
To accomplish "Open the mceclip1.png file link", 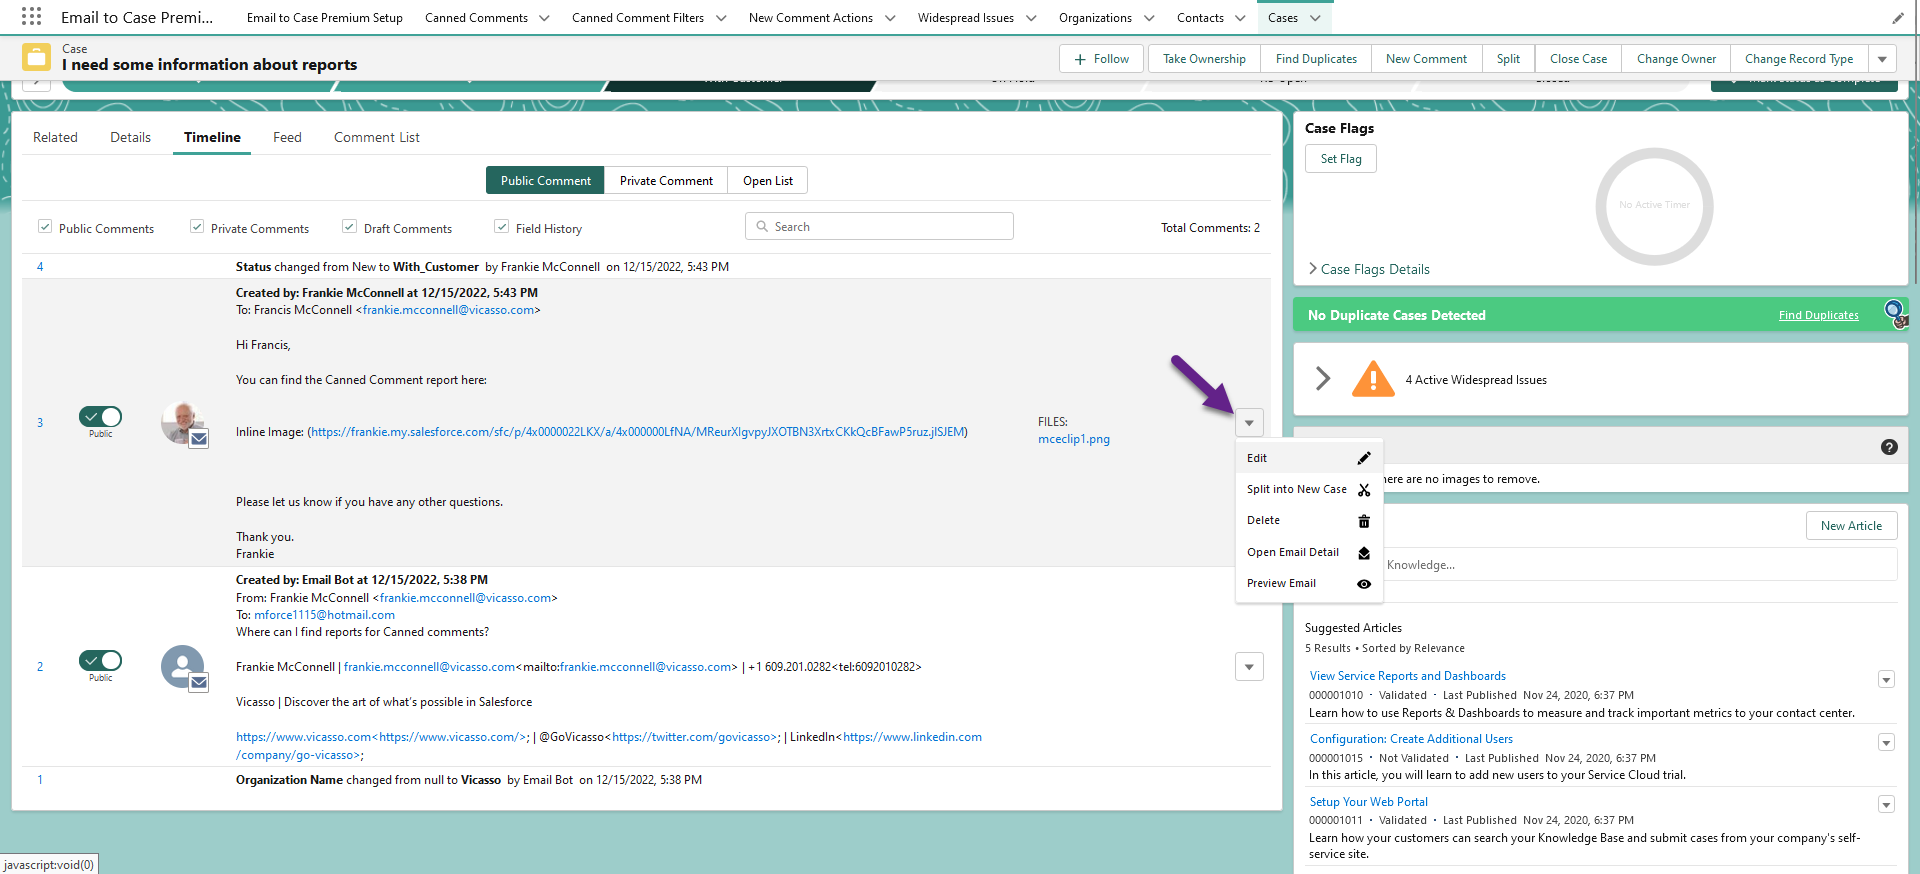I will pyautogui.click(x=1074, y=439).
